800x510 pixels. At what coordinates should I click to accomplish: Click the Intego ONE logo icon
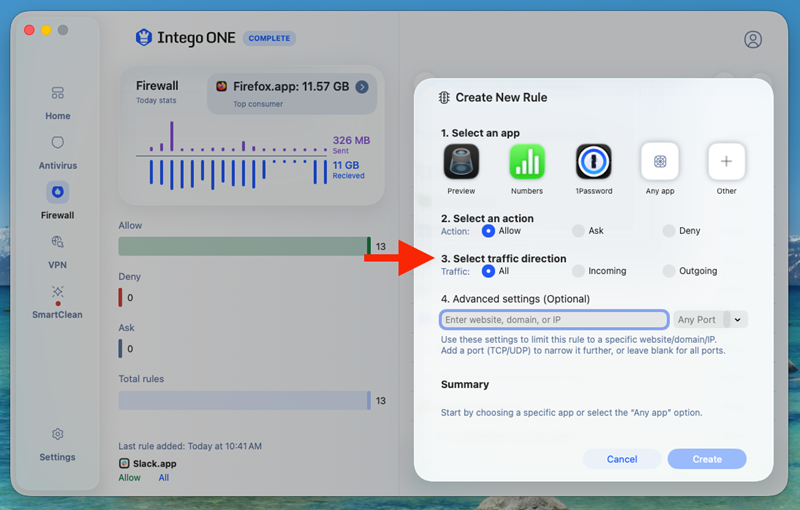coord(144,38)
